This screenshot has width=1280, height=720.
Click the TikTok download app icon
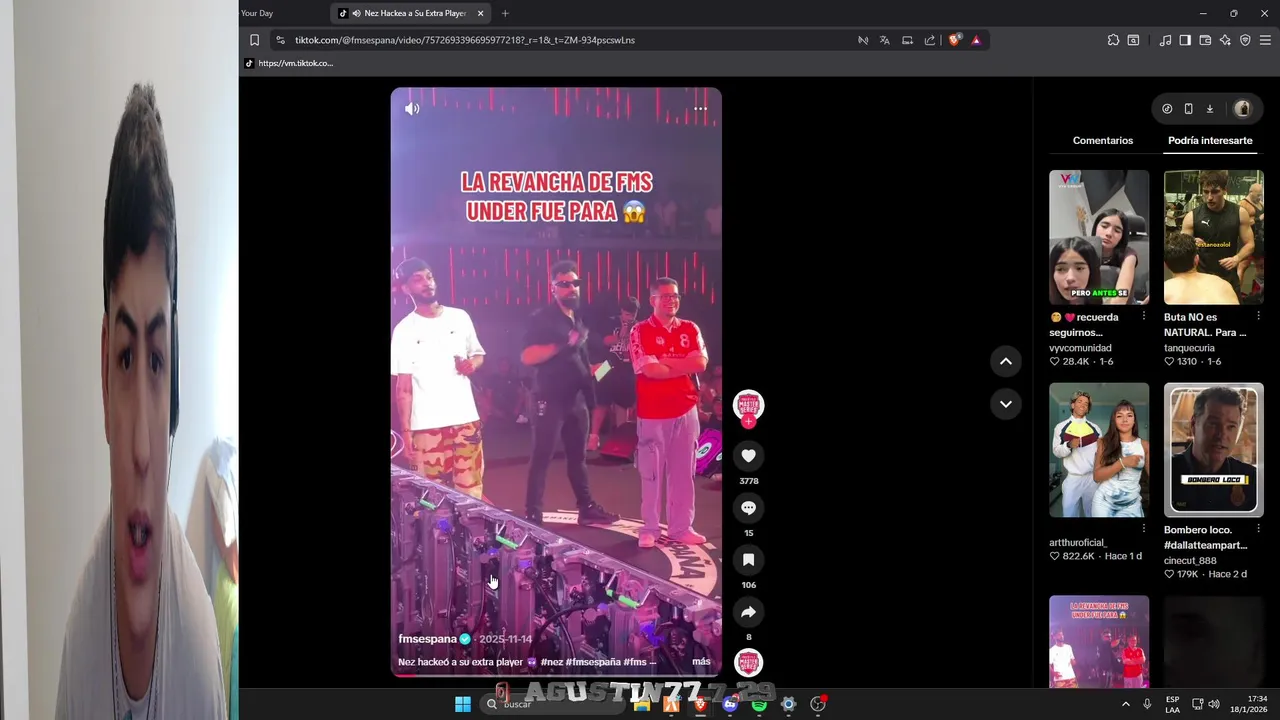point(1209,109)
